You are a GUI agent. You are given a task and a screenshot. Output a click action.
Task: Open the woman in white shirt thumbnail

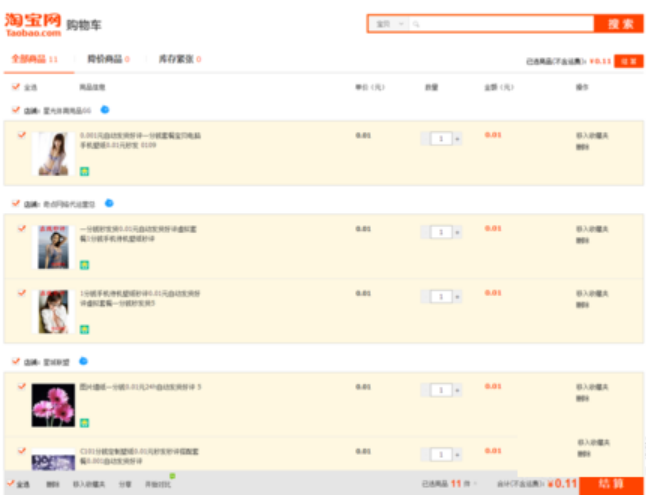click(53, 312)
